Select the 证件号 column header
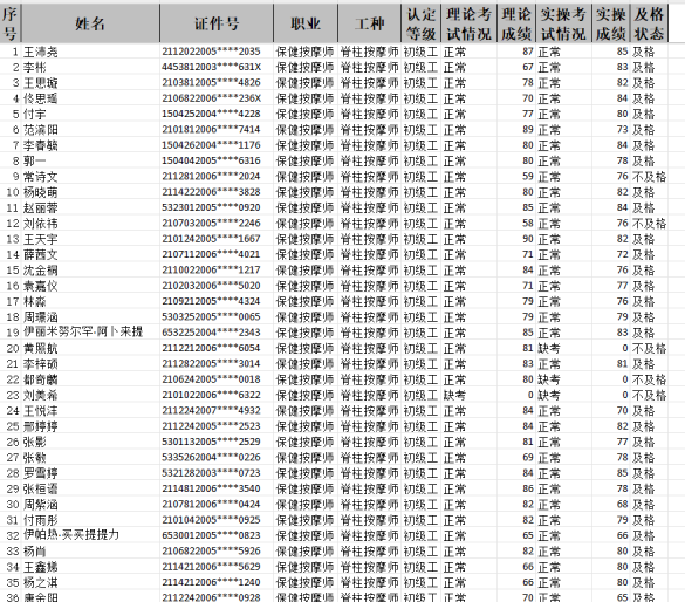This screenshot has height=603, width=686. point(213,23)
